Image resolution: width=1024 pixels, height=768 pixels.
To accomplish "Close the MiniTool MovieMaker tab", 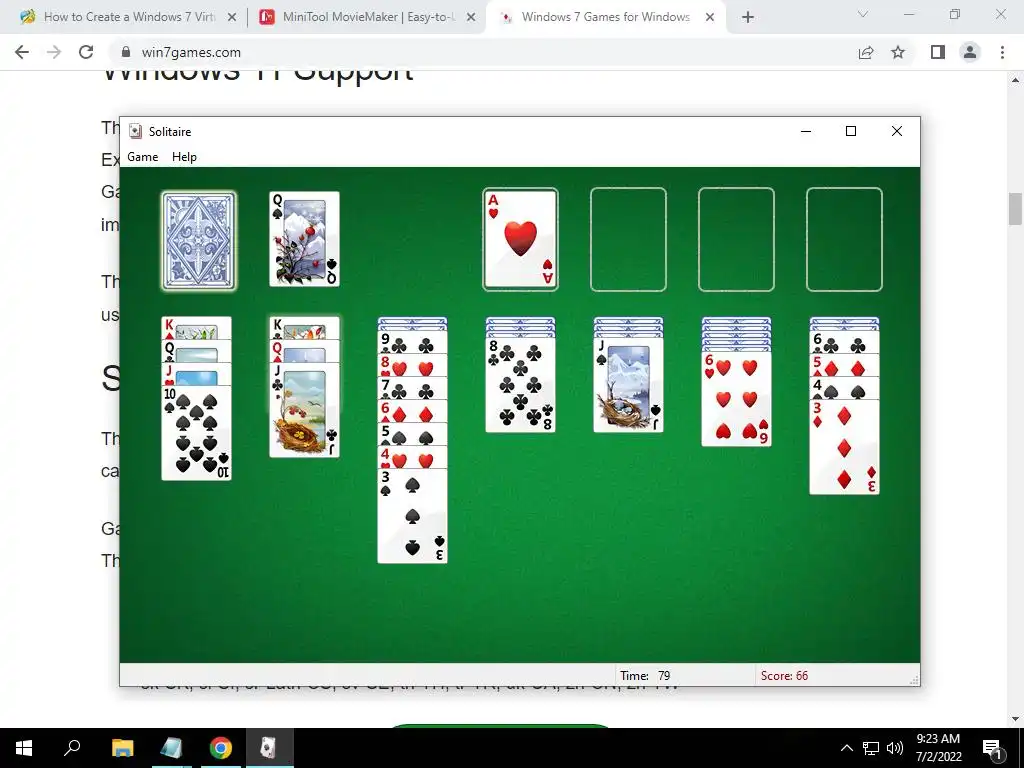I will (x=471, y=18).
